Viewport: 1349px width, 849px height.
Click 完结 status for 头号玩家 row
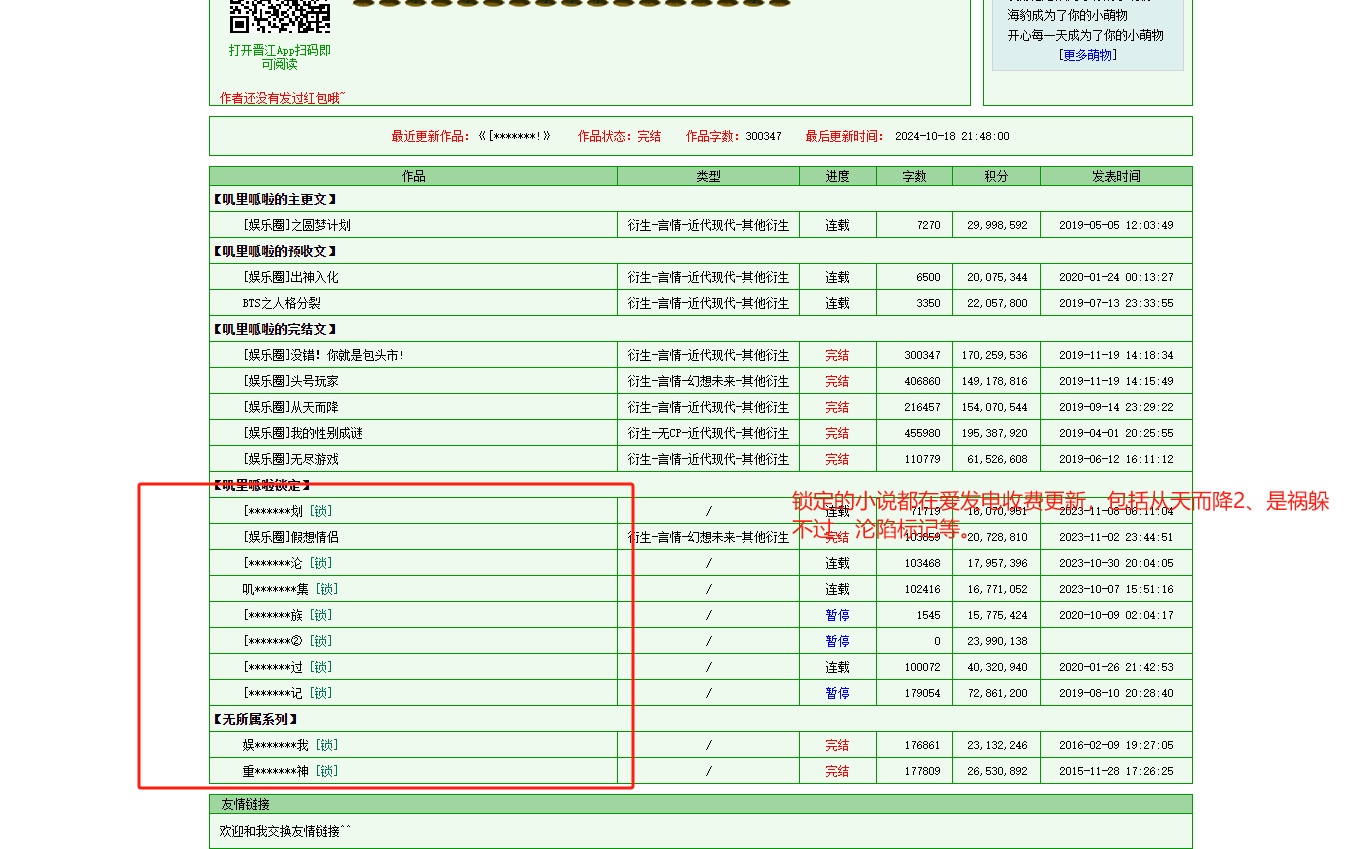tap(837, 381)
